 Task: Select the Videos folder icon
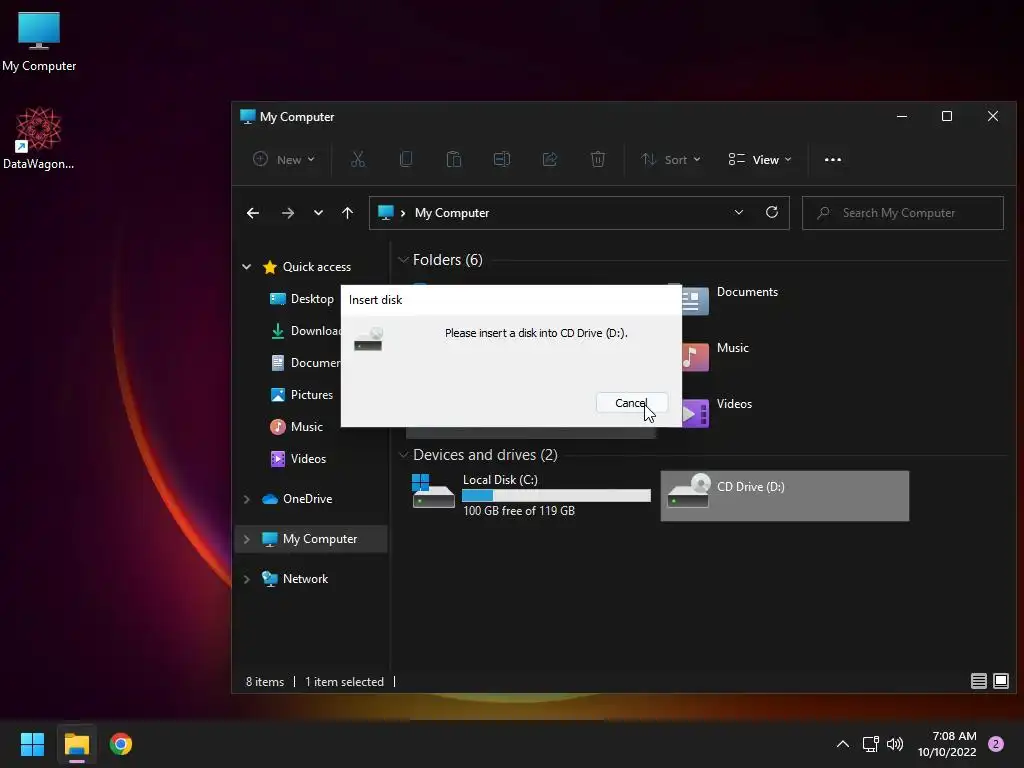pyautogui.click(x=695, y=413)
